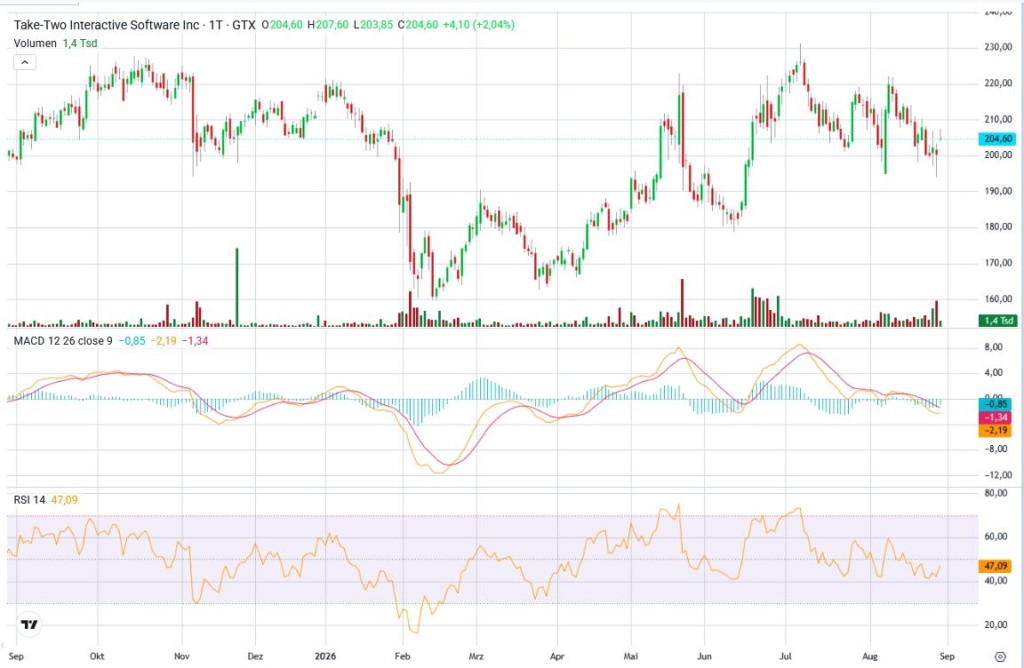This screenshot has height=668, width=1024.
Task: Click the Mrz label on the time axis
Action: pos(476,656)
